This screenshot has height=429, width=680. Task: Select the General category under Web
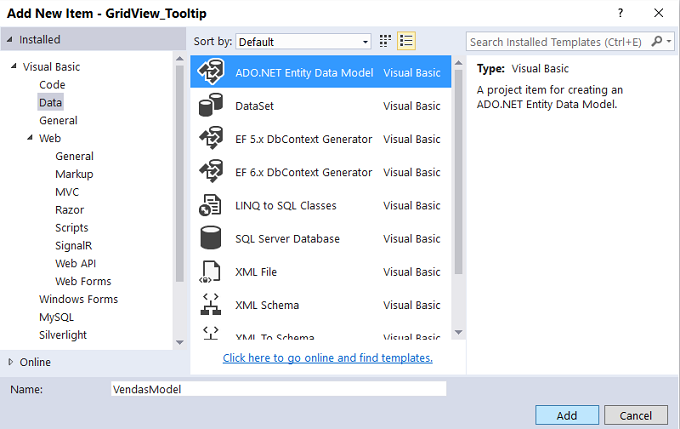[x=74, y=156]
